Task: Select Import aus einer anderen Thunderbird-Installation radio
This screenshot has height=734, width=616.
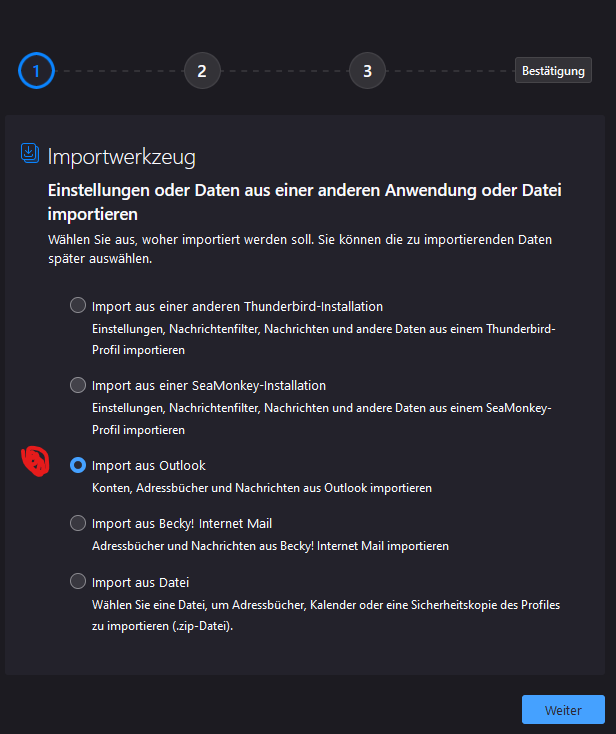Action: pyautogui.click(x=77, y=305)
